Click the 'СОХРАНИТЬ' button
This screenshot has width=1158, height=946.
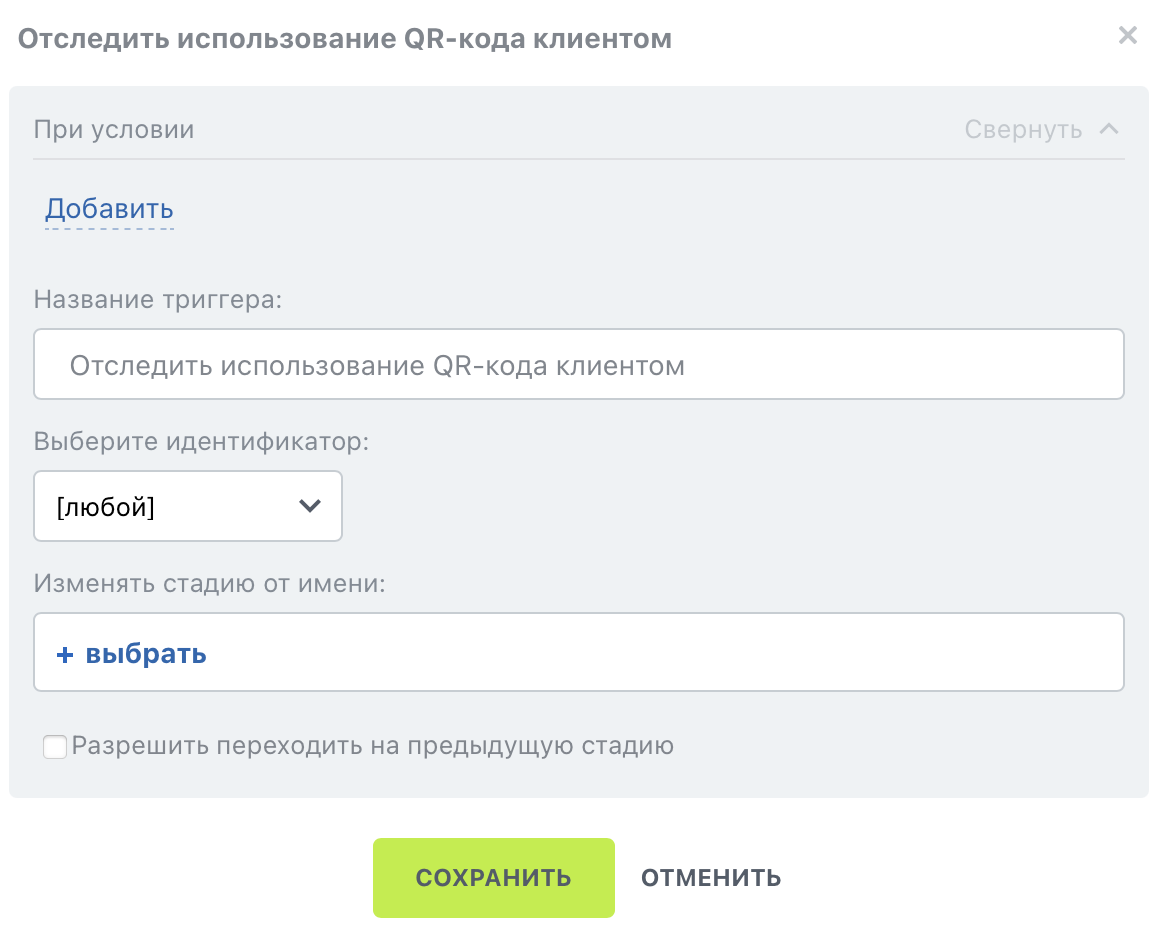coord(493,877)
